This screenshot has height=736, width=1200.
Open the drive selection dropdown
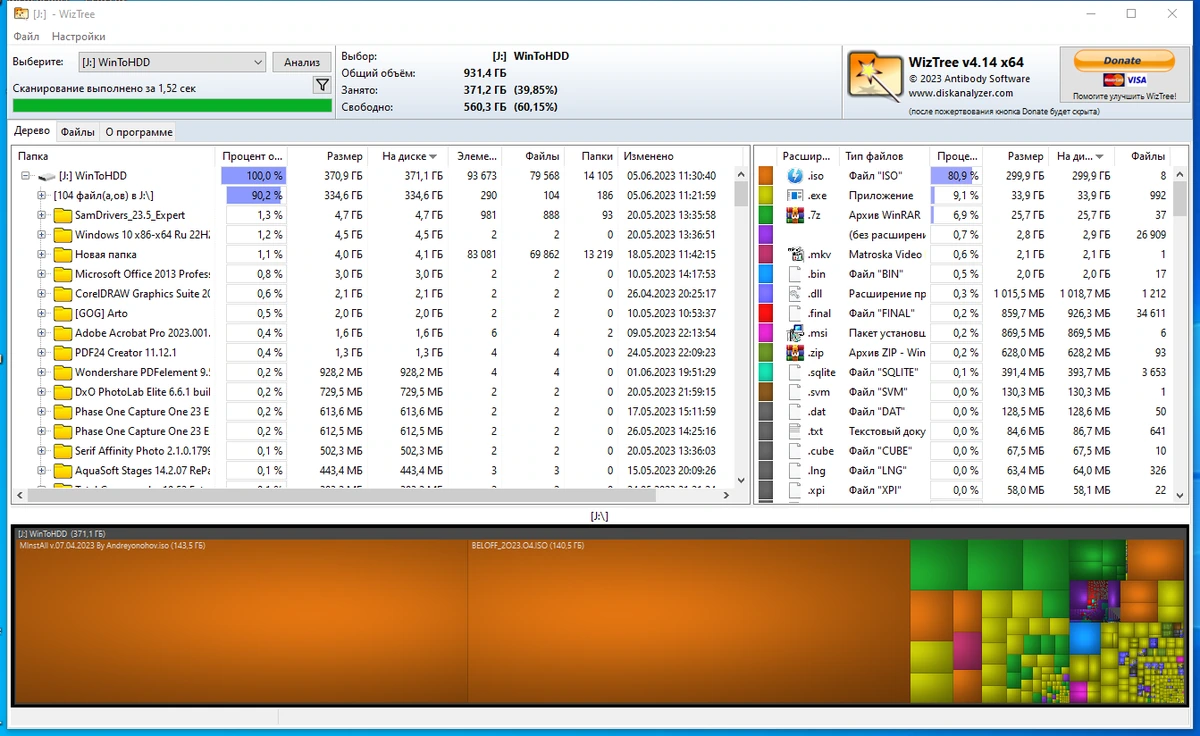point(172,62)
